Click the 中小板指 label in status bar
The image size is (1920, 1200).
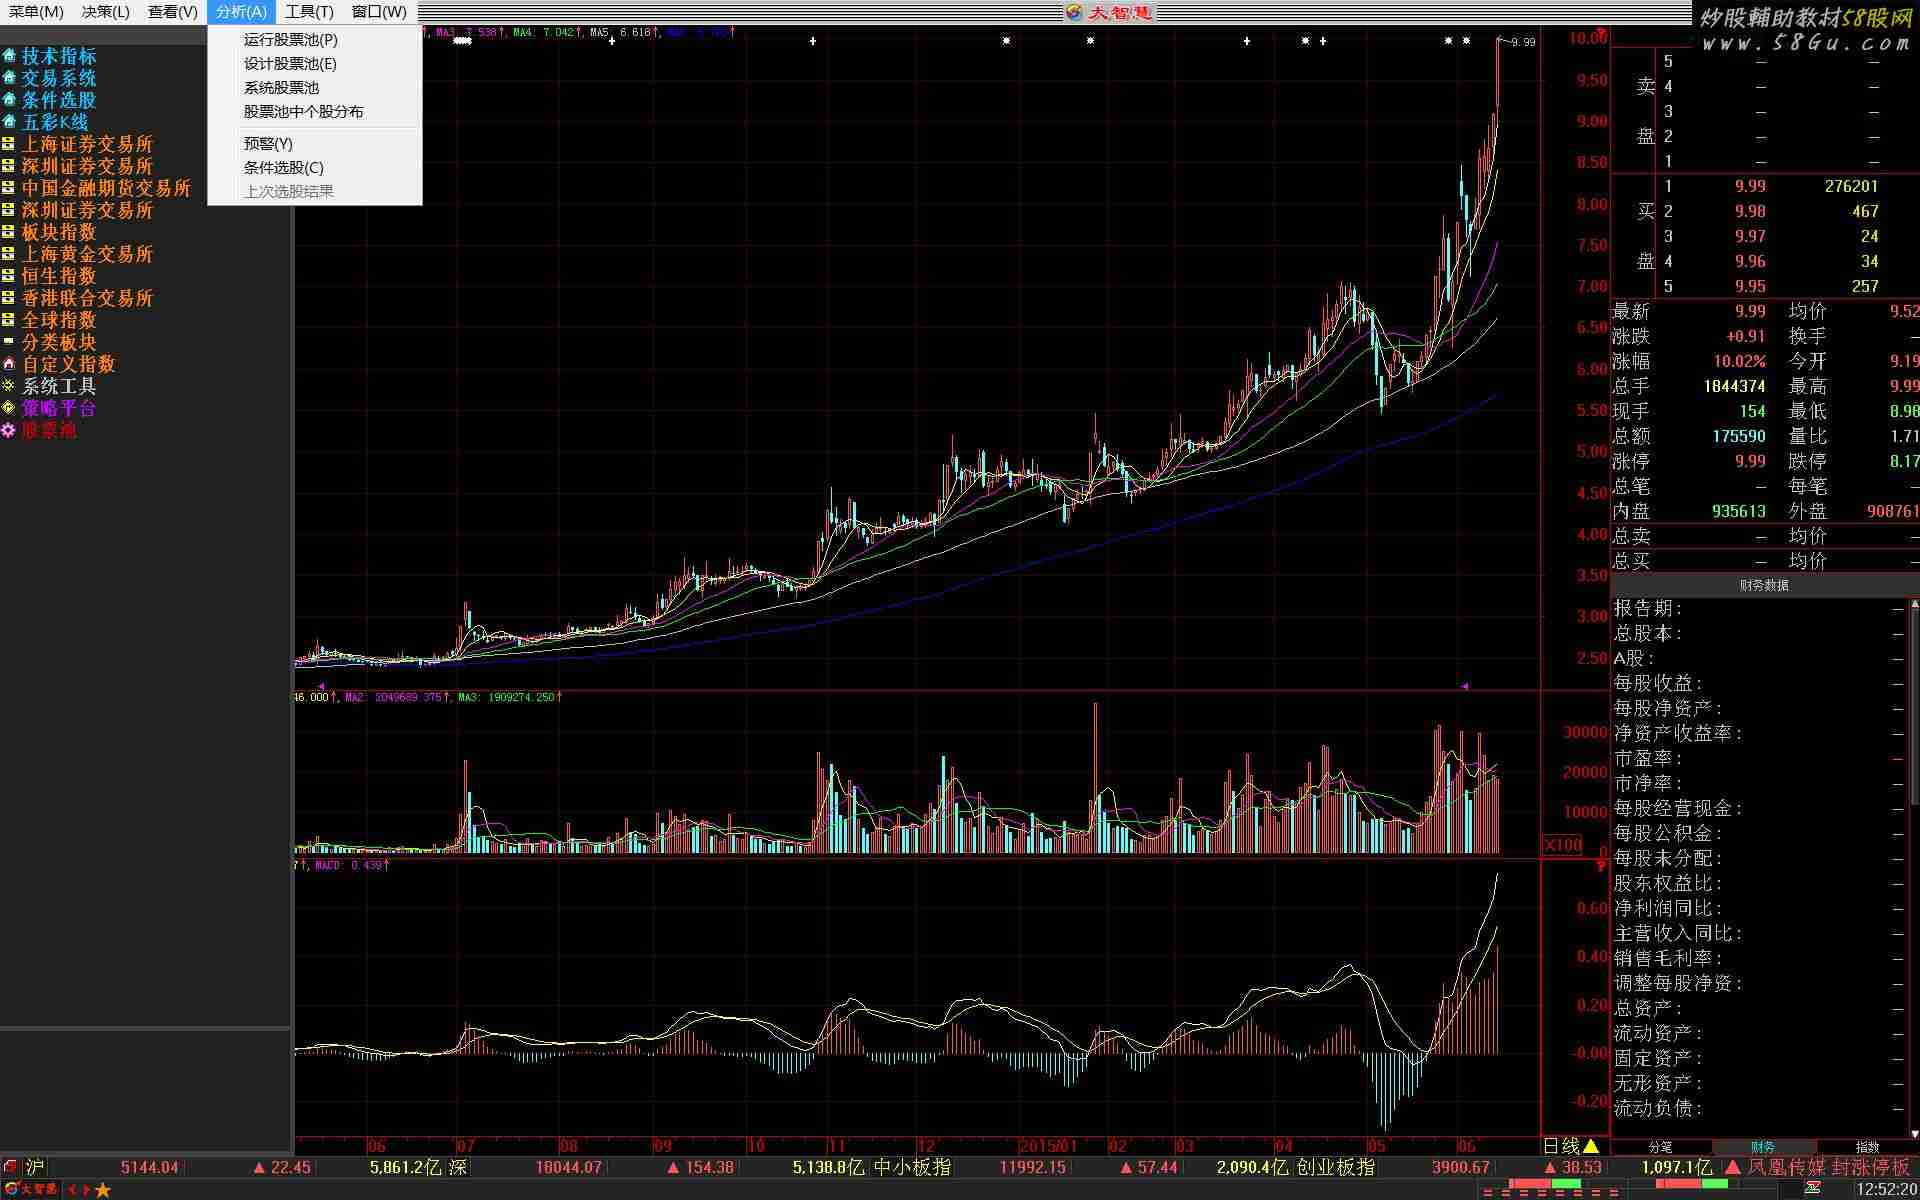912,1167
